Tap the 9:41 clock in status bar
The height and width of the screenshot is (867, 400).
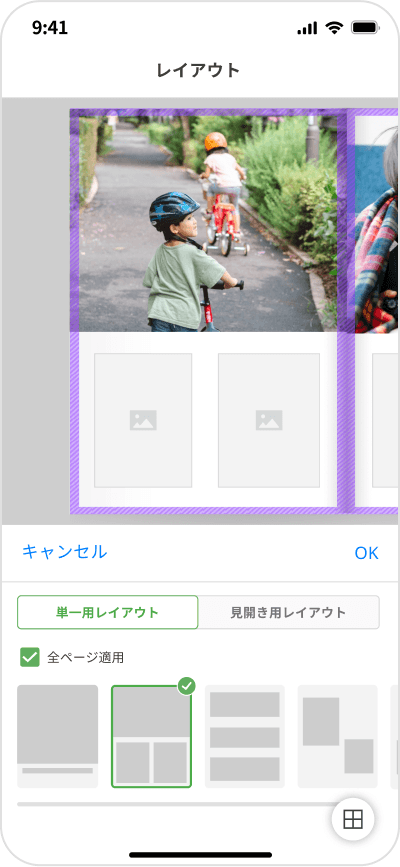click(50, 28)
